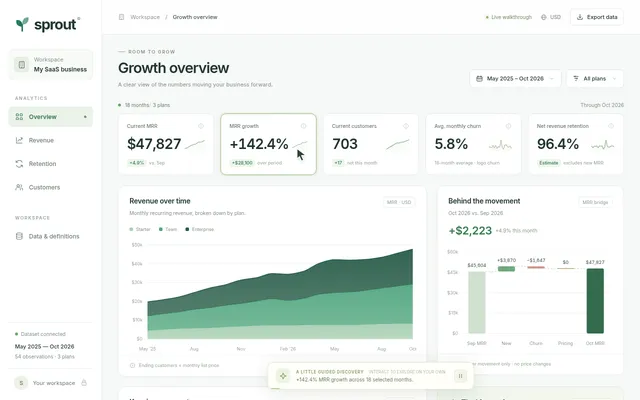Open the Revenue section
Image resolution: width=640 pixels, height=400 pixels.
click(x=51, y=140)
